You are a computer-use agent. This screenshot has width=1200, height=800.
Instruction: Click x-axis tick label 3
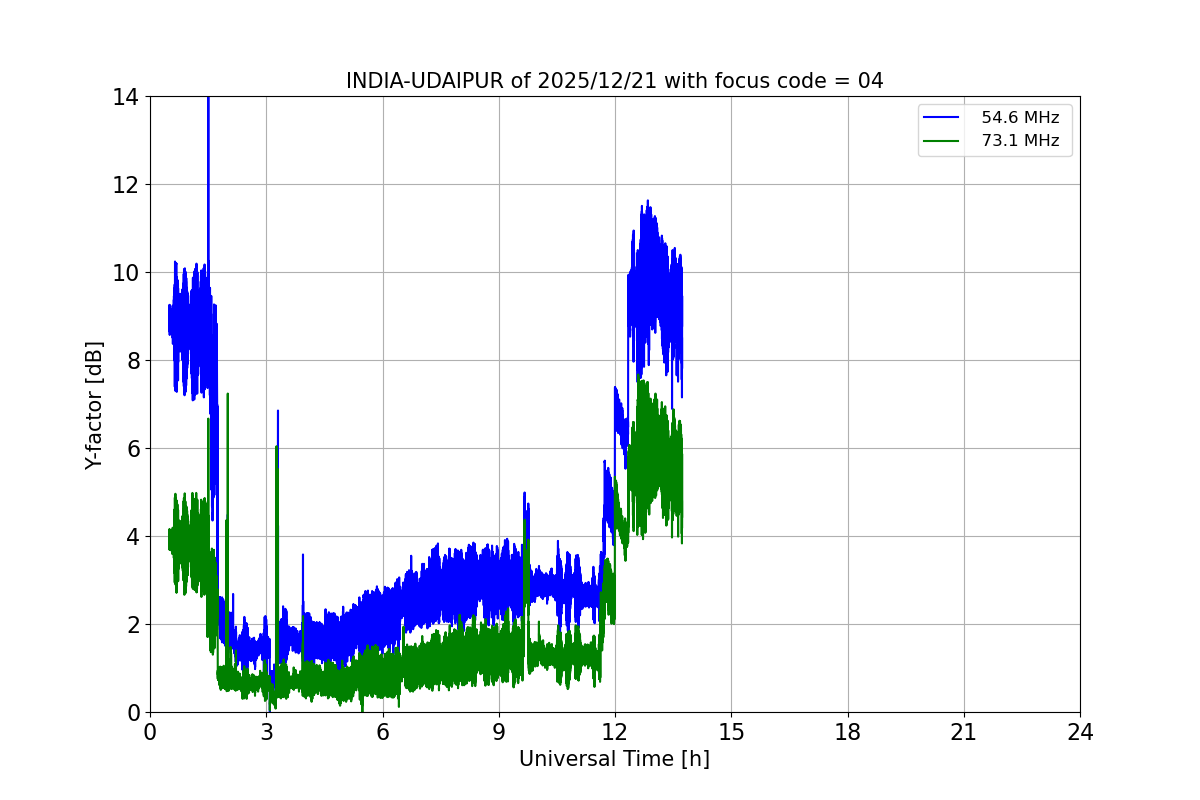click(266, 732)
